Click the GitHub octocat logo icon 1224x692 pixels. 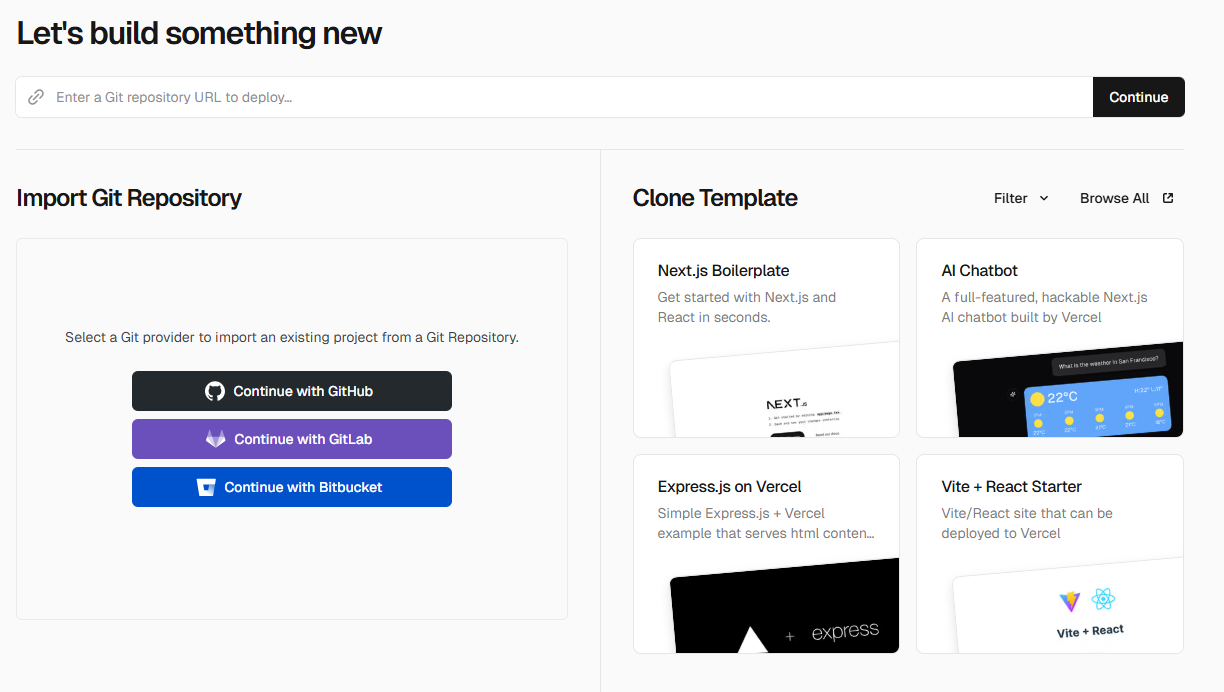coord(215,391)
